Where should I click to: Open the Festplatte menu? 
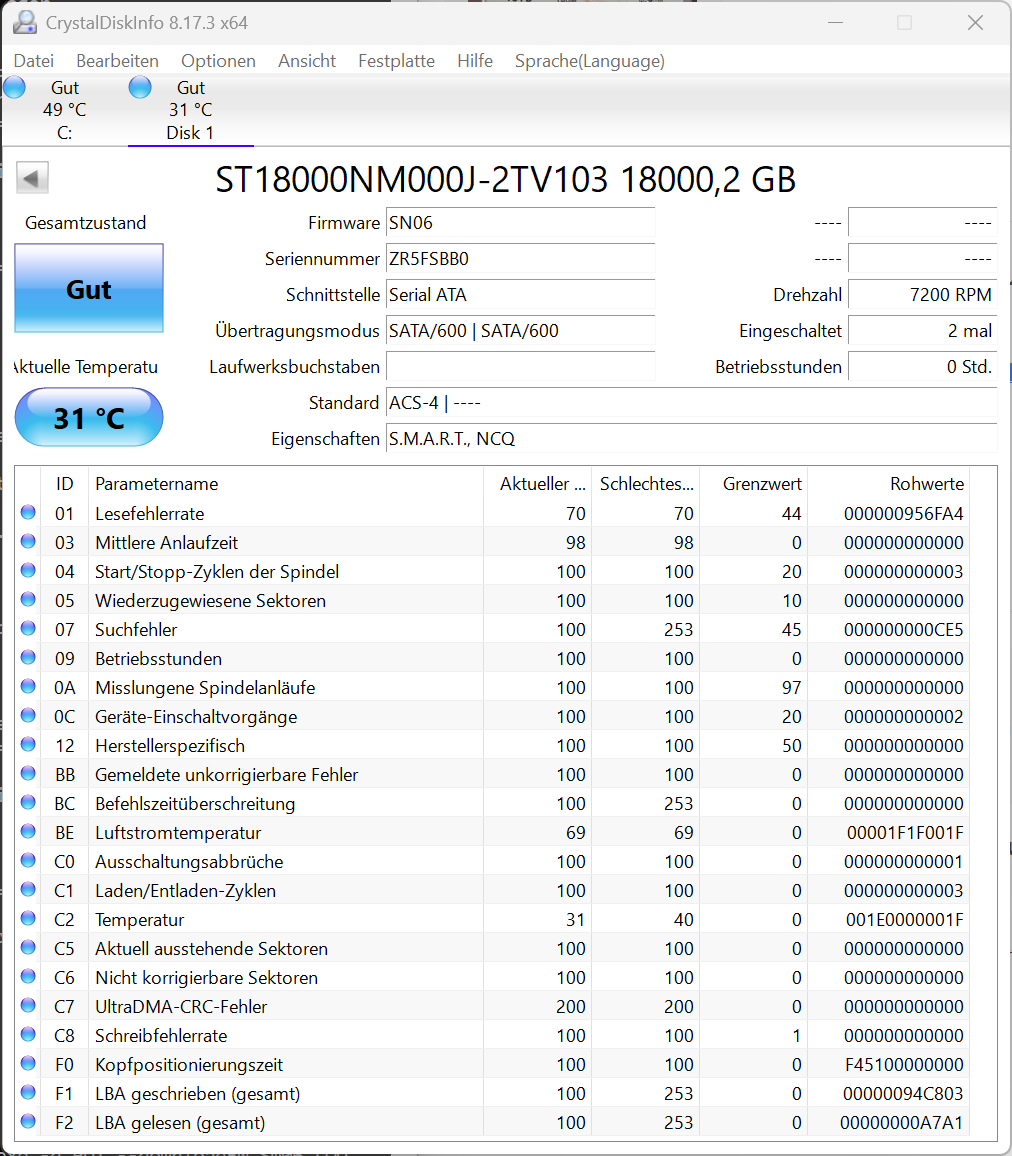click(397, 60)
